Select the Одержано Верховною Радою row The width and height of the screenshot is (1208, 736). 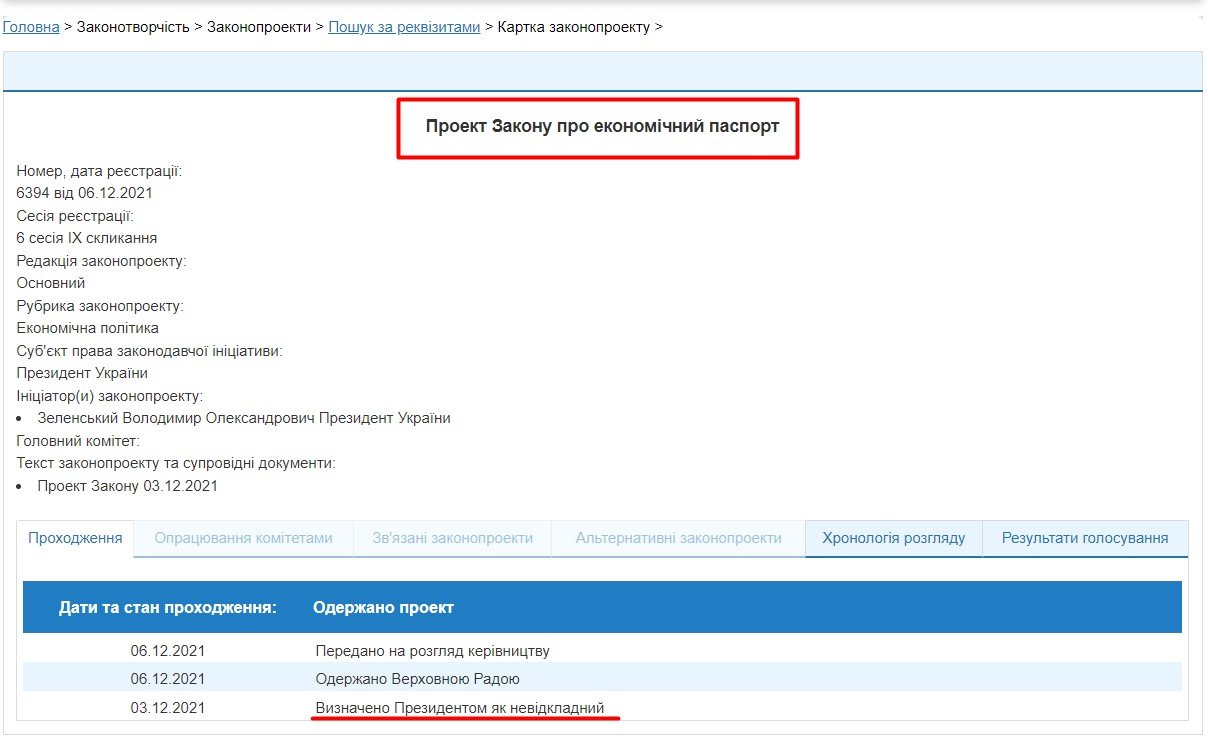417,679
